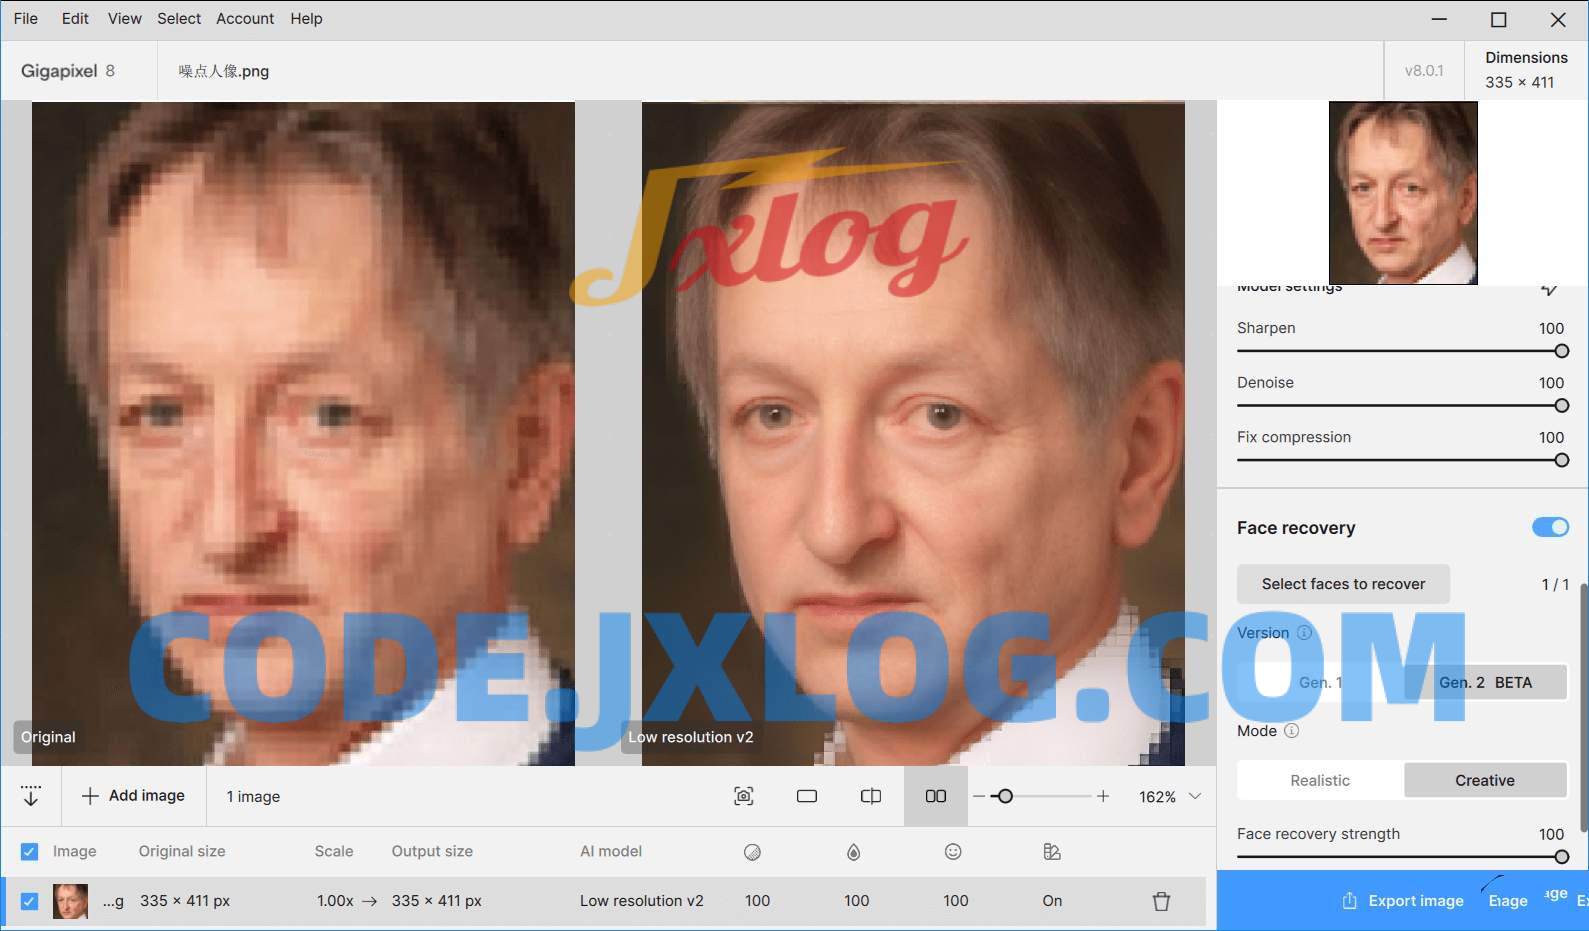Image resolution: width=1589 pixels, height=931 pixels.
Task: Click the Gigapixel 8 logo
Action: pos(68,71)
